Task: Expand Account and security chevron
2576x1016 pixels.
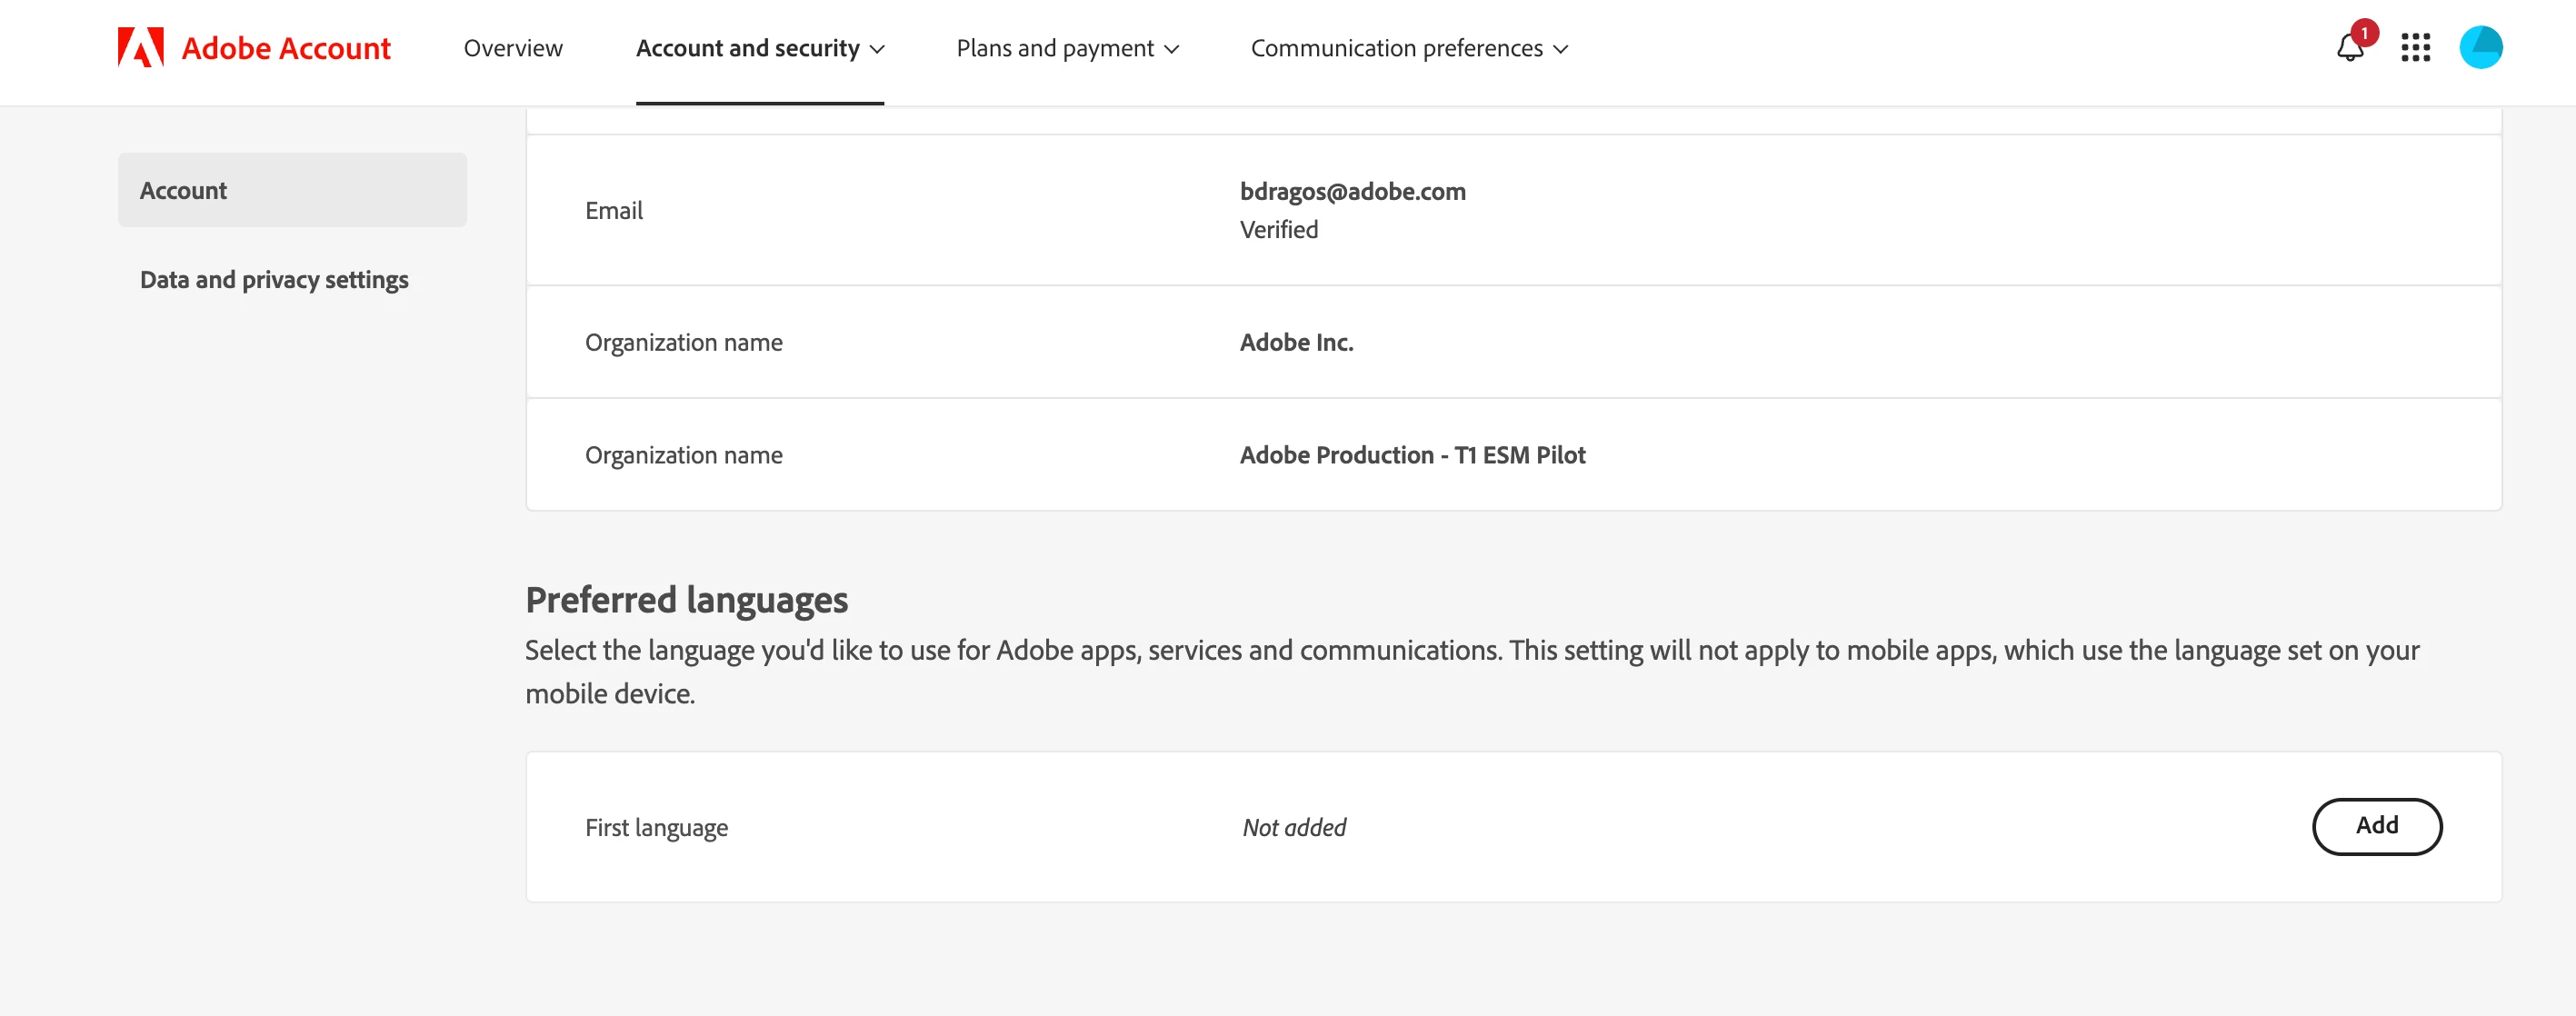Action: (x=878, y=49)
